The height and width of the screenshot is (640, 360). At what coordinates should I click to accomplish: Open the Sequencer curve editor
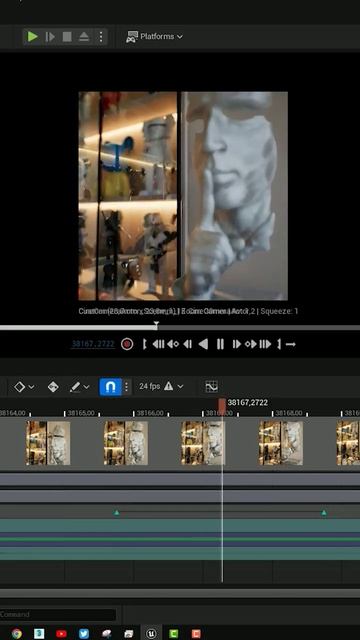pyautogui.click(x=211, y=387)
